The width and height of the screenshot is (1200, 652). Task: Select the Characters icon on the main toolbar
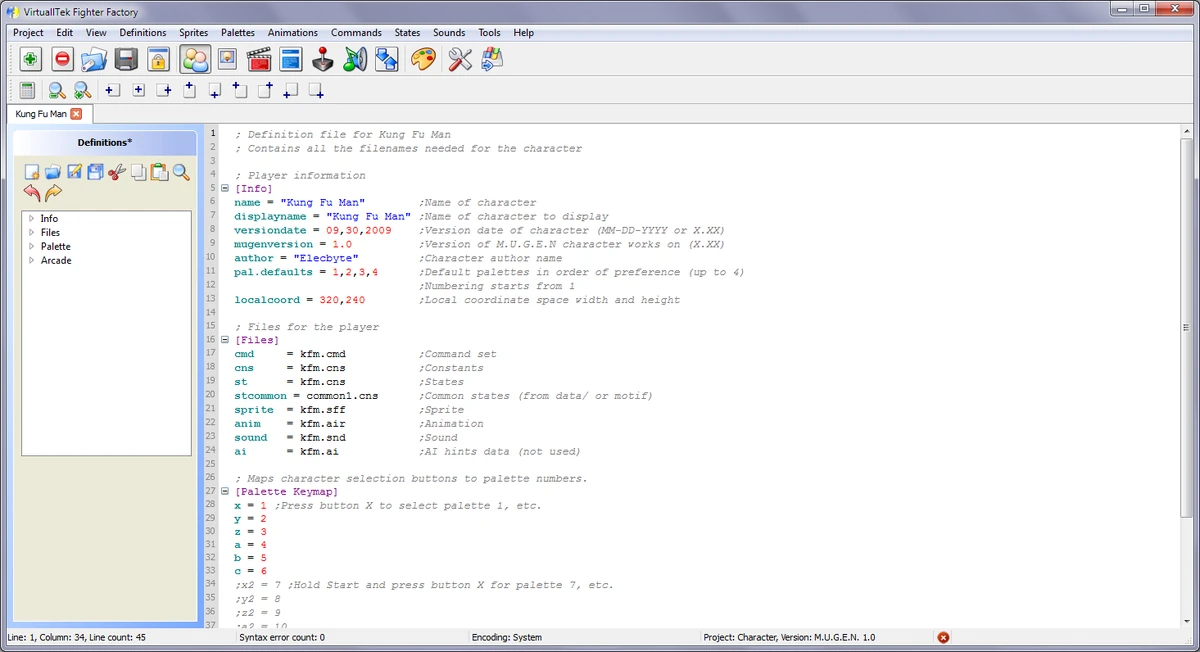coord(194,59)
